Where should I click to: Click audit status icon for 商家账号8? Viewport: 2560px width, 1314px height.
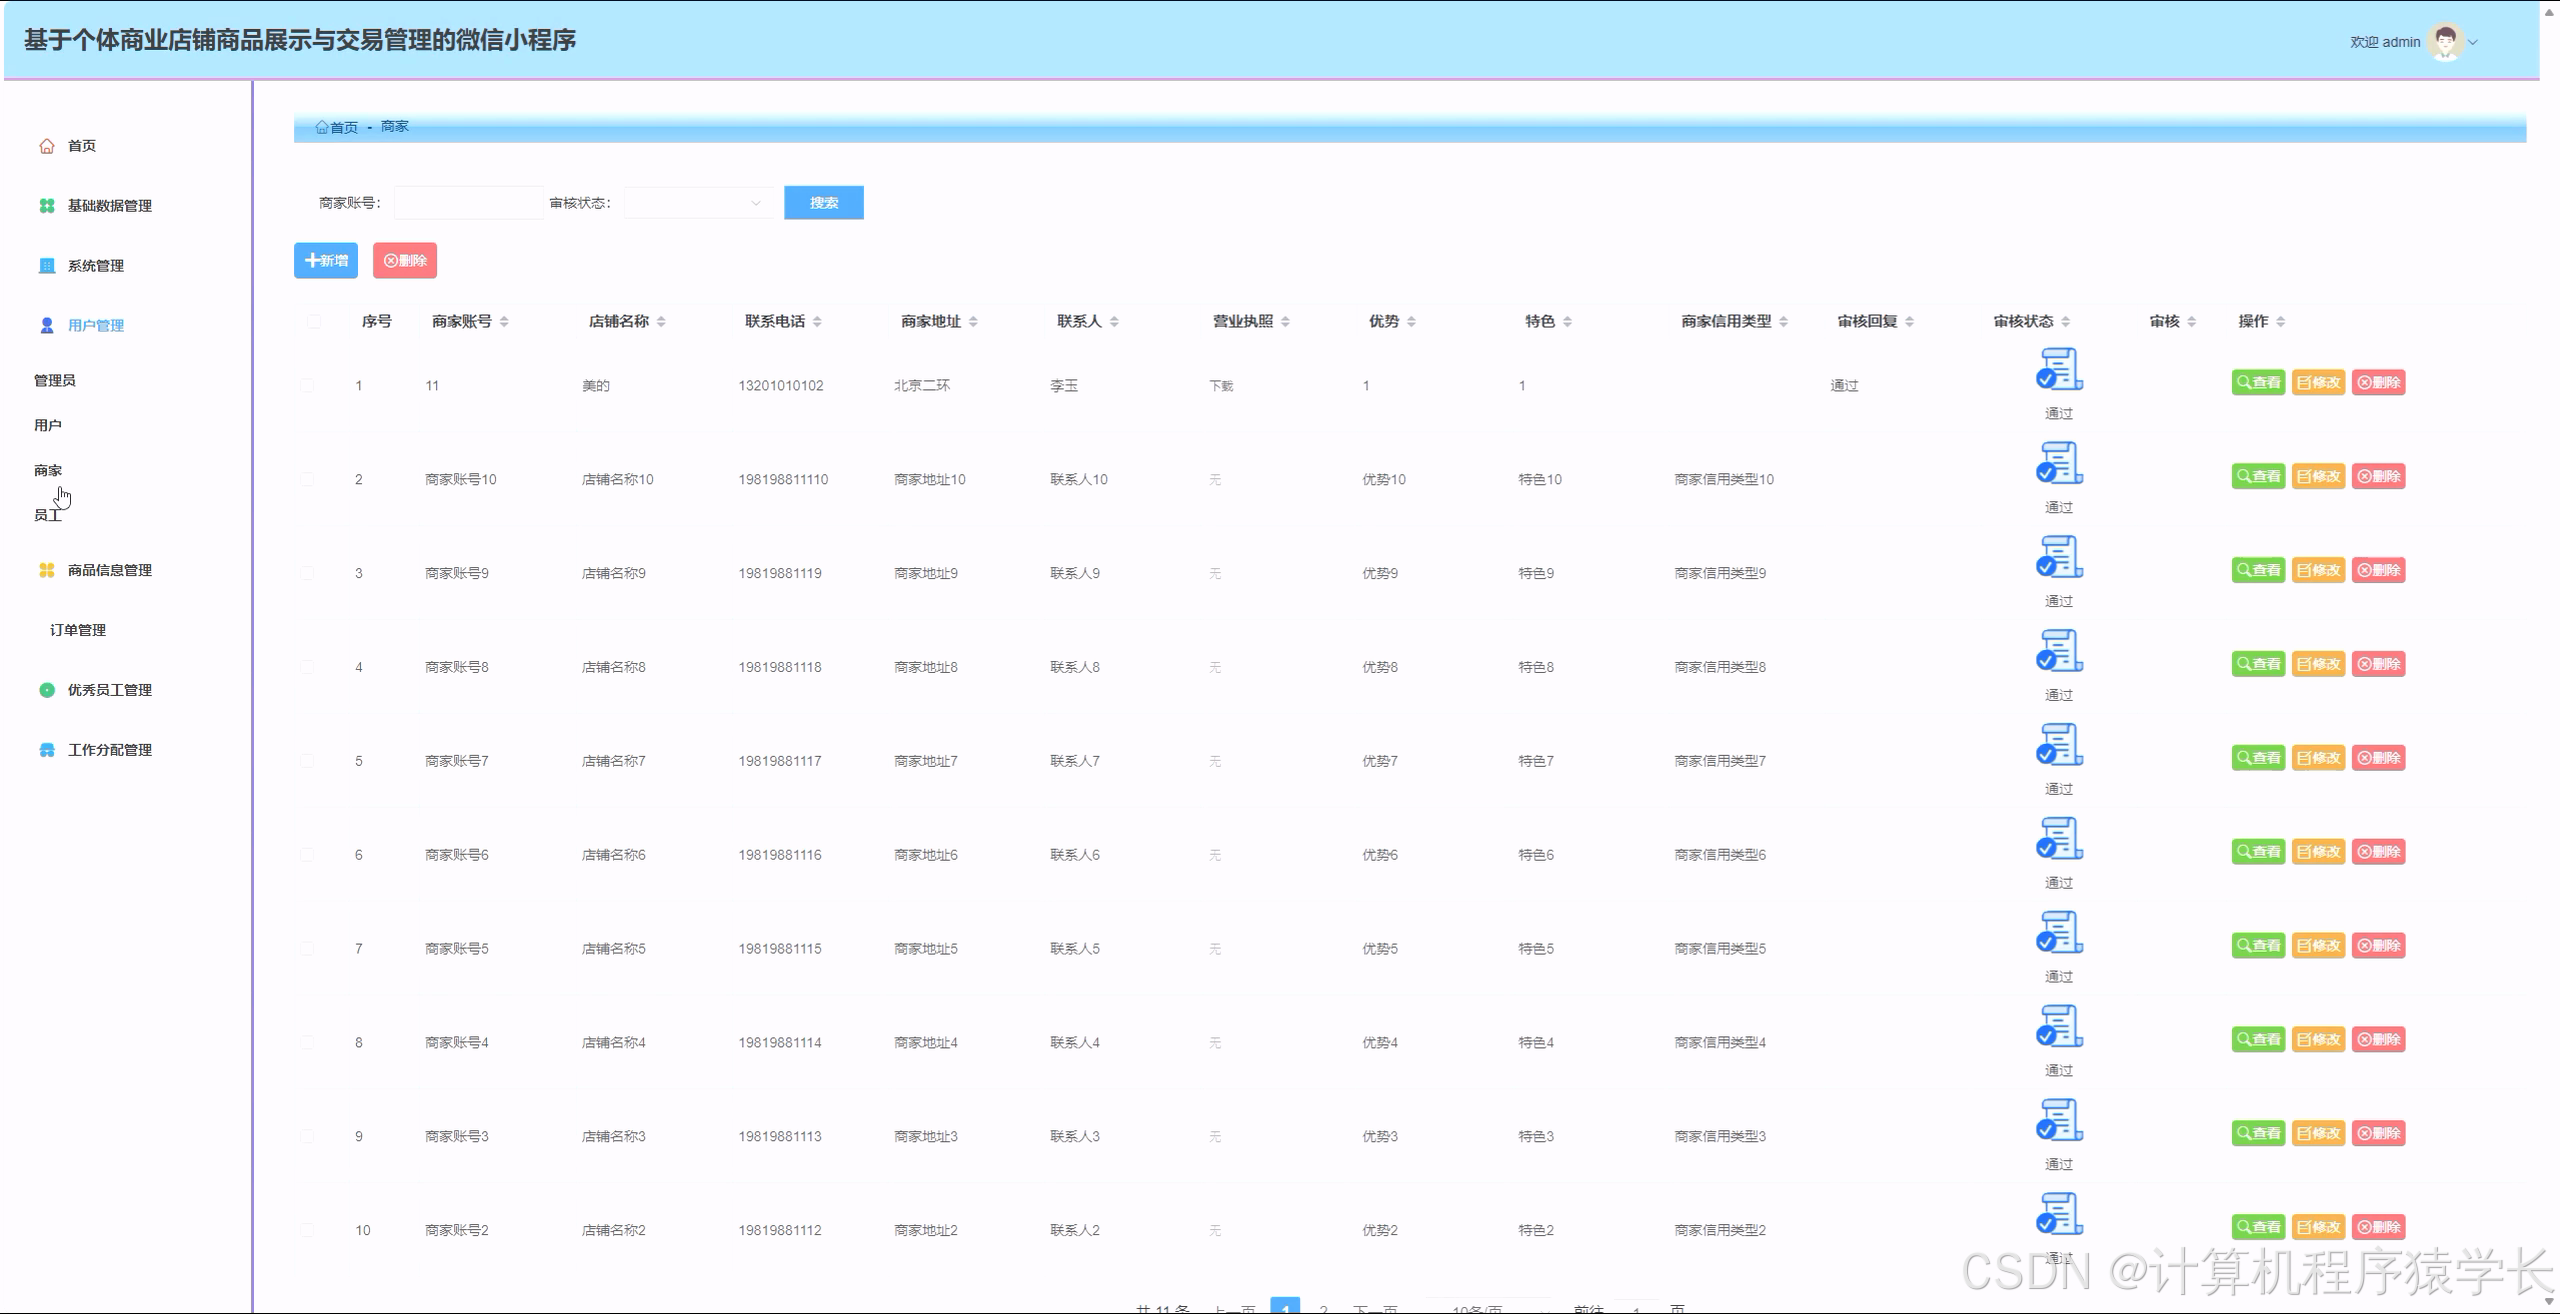tap(2059, 651)
